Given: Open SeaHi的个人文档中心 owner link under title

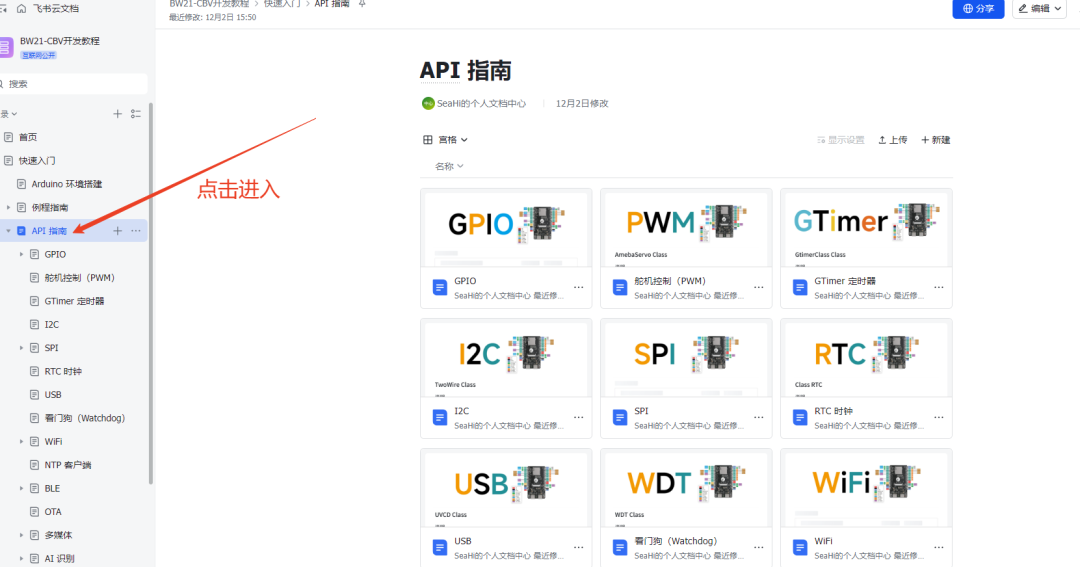Looking at the screenshot, I should [x=481, y=103].
